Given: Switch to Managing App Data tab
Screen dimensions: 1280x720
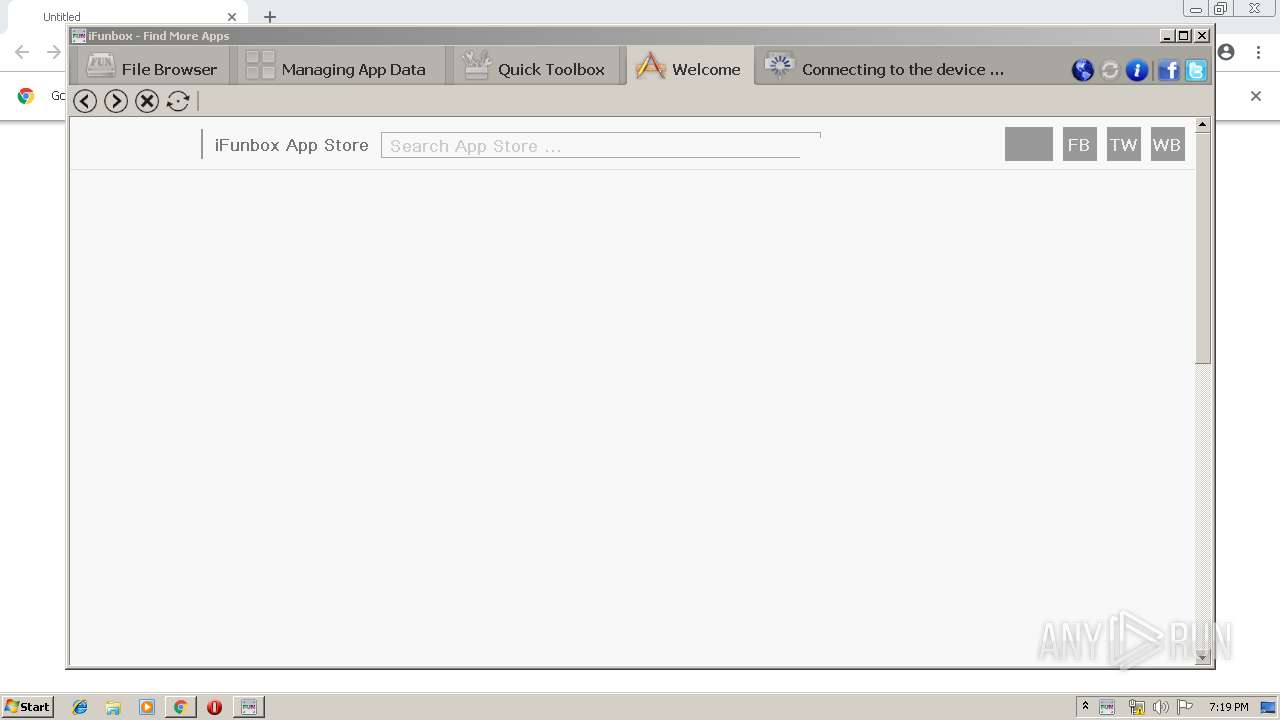Looking at the screenshot, I should [x=341, y=67].
